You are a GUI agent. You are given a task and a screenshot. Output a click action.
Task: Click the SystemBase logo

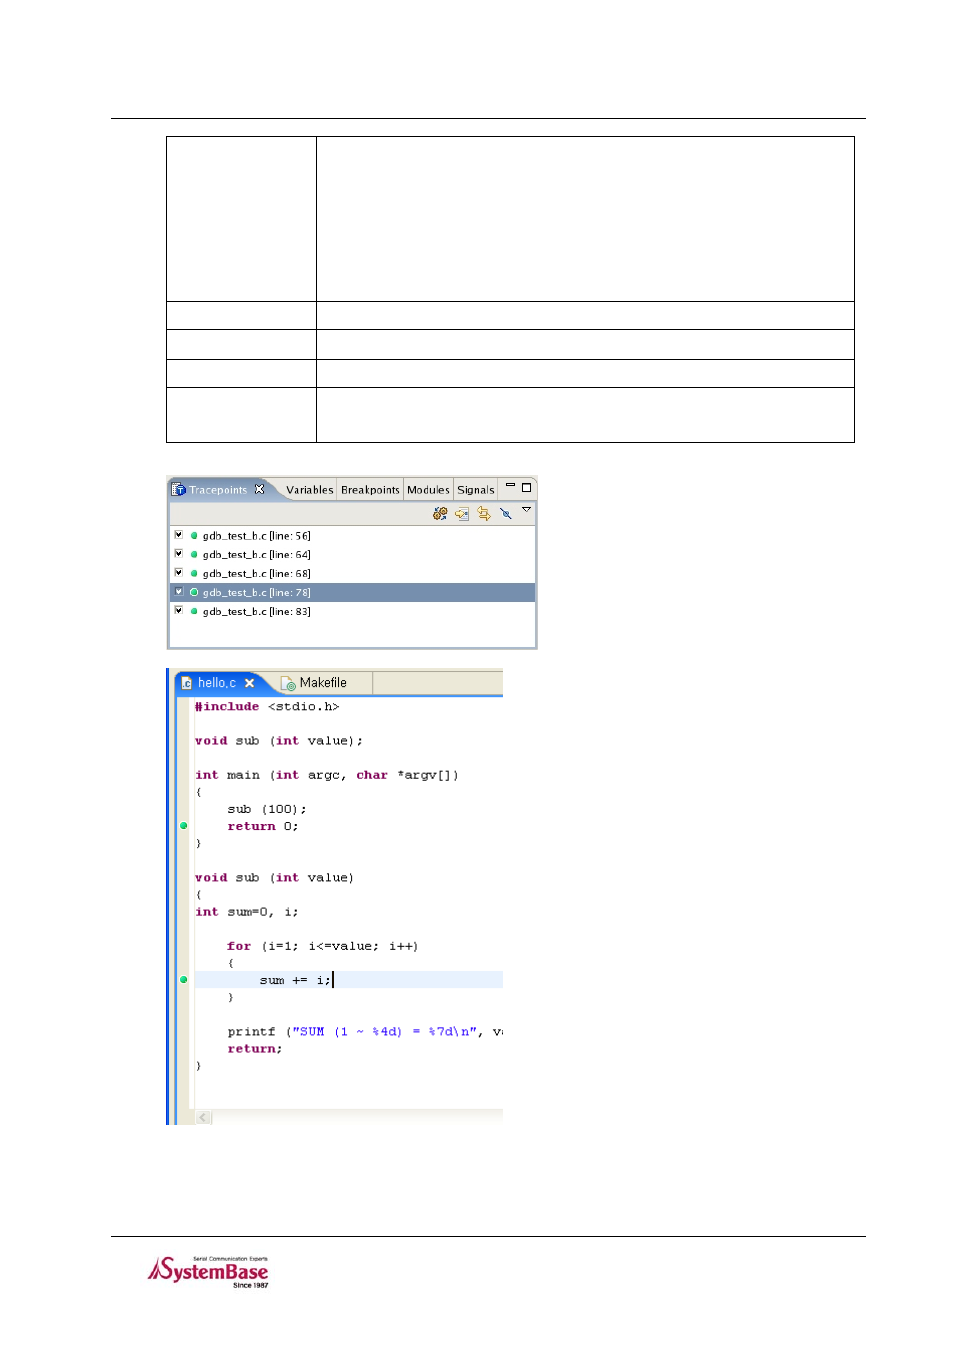pyautogui.click(x=209, y=1272)
